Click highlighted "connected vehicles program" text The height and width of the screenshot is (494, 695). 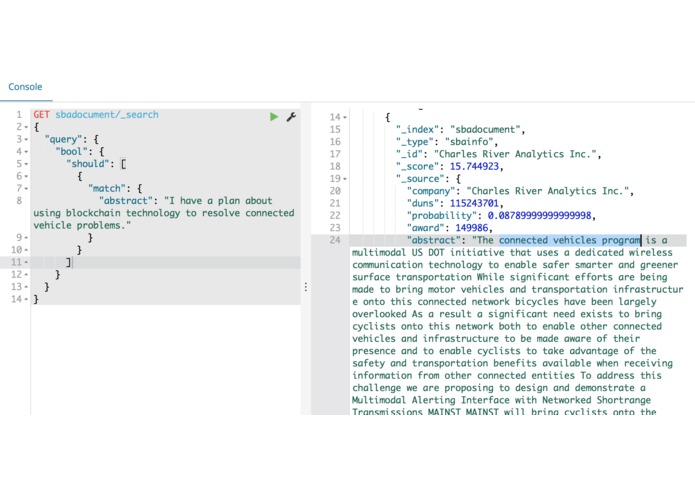[x=570, y=240]
